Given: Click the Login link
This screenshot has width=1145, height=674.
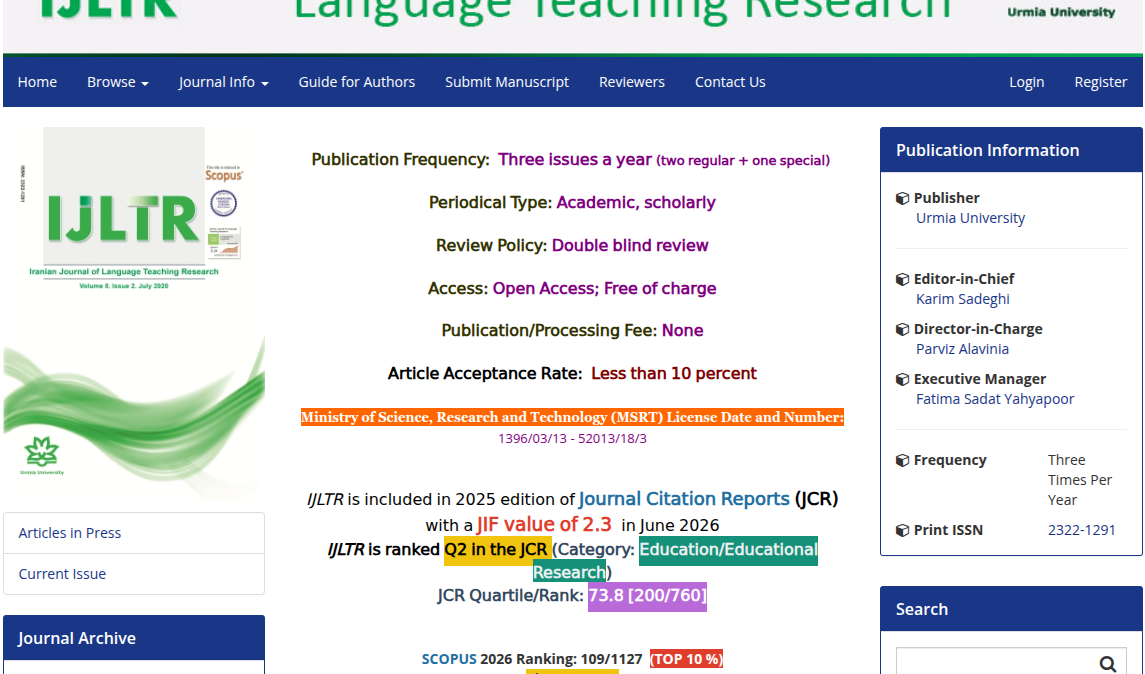Looking at the screenshot, I should (x=1026, y=83).
